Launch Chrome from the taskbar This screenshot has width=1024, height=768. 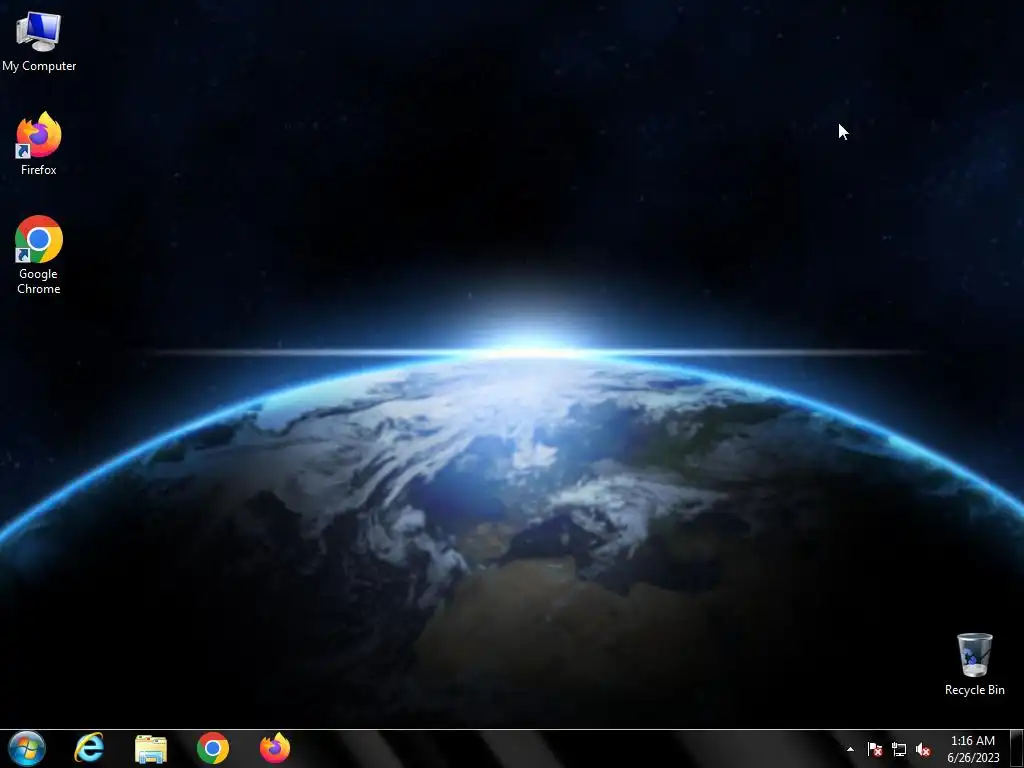click(x=213, y=748)
